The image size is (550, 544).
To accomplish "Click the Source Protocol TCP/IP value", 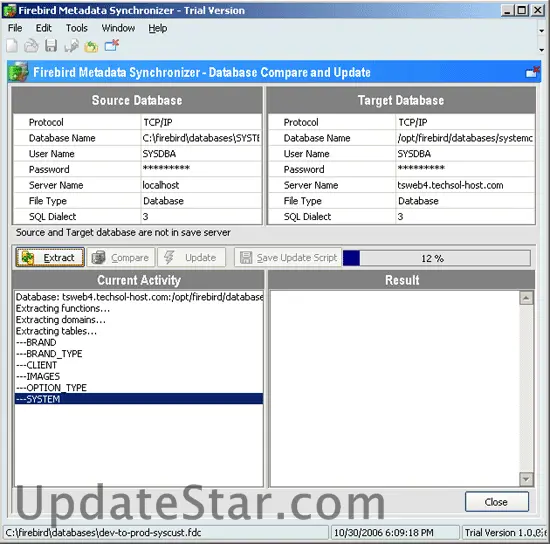I will [201, 122].
